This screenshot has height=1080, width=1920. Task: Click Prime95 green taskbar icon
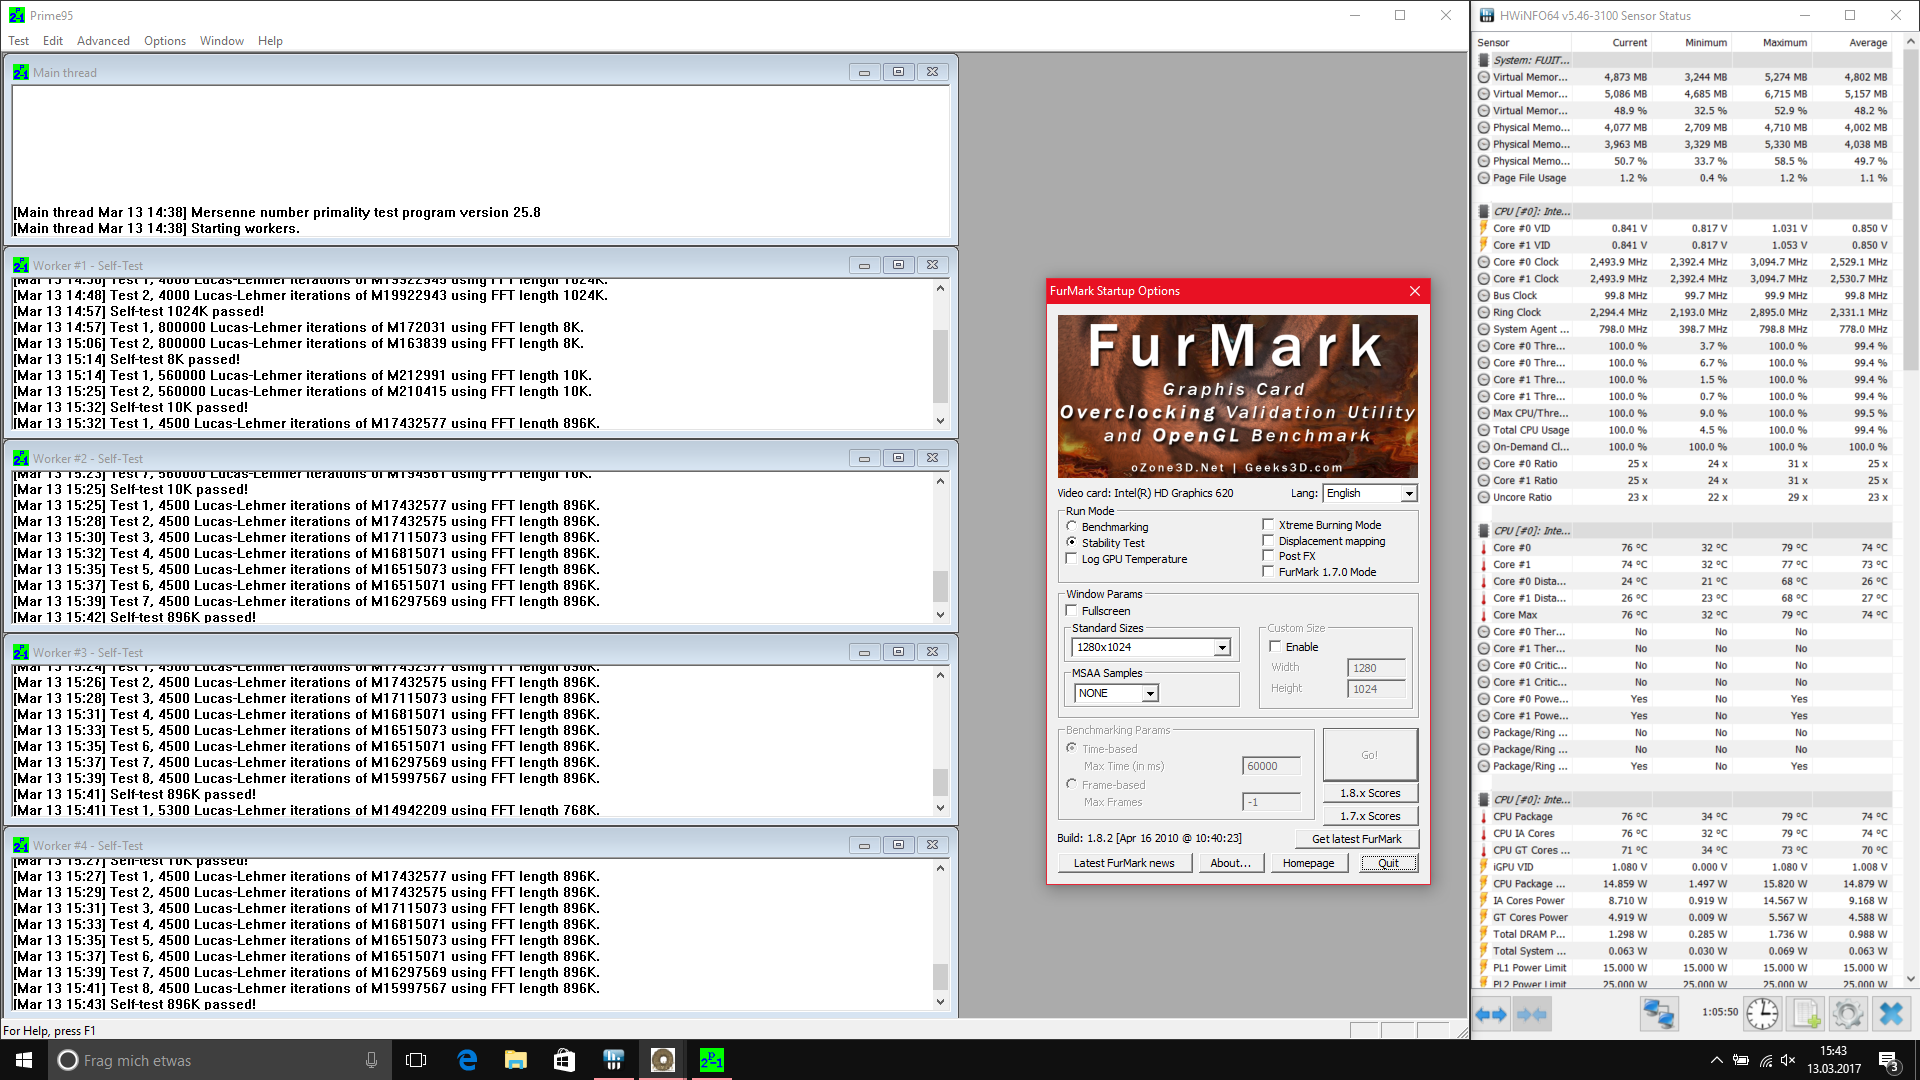(x=711, y=1060)
